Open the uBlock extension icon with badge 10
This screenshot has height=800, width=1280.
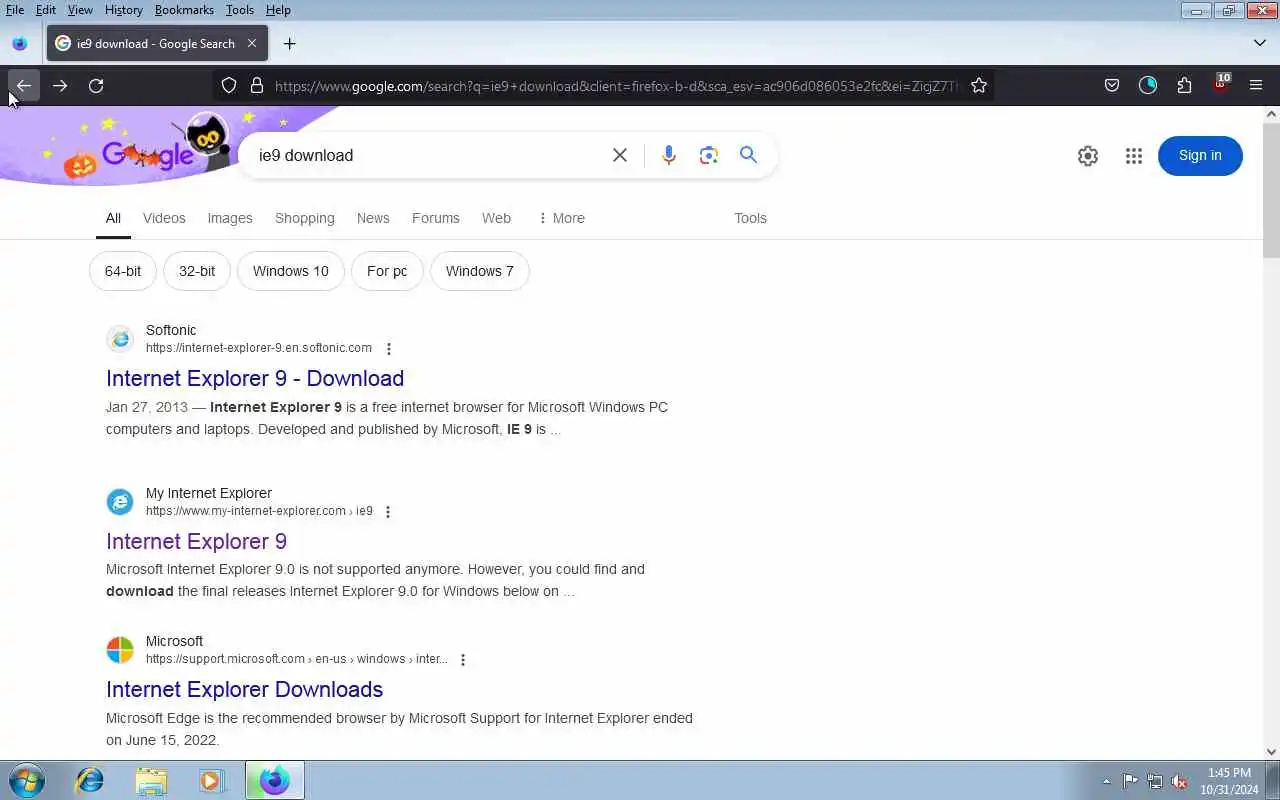(x=1220, y=84)
